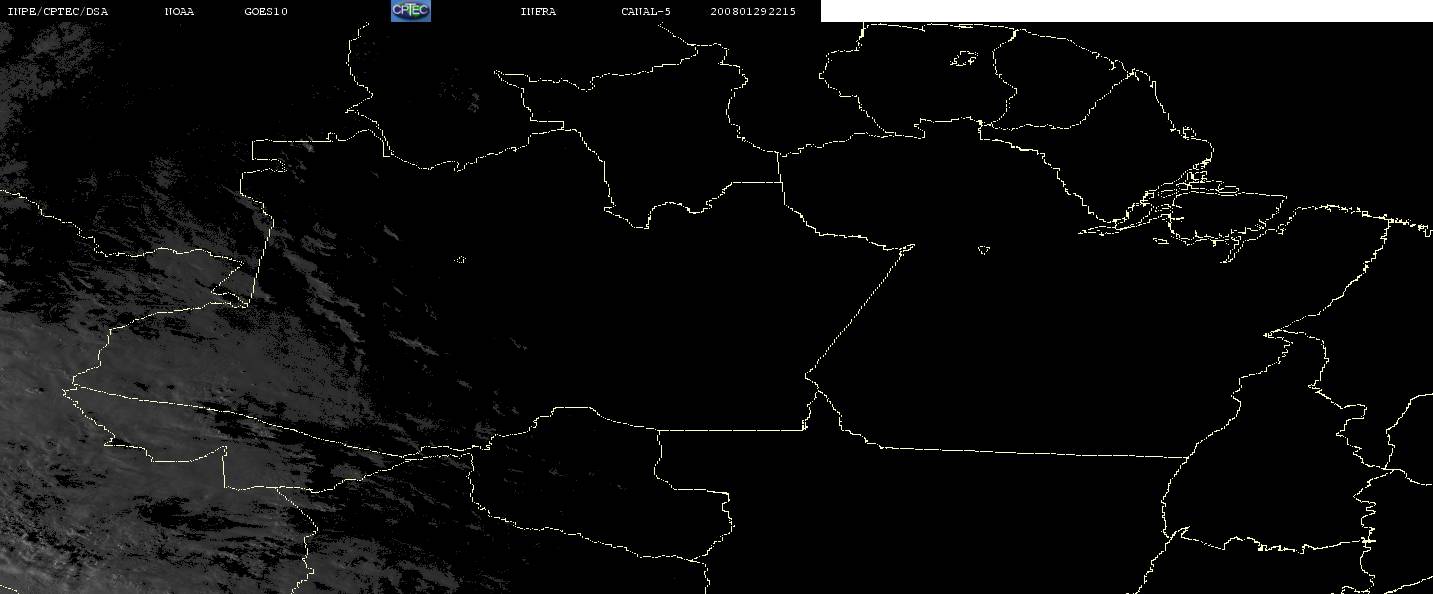Click the CPTEC logo in header
1433x594 pixels.
[410, 11]
